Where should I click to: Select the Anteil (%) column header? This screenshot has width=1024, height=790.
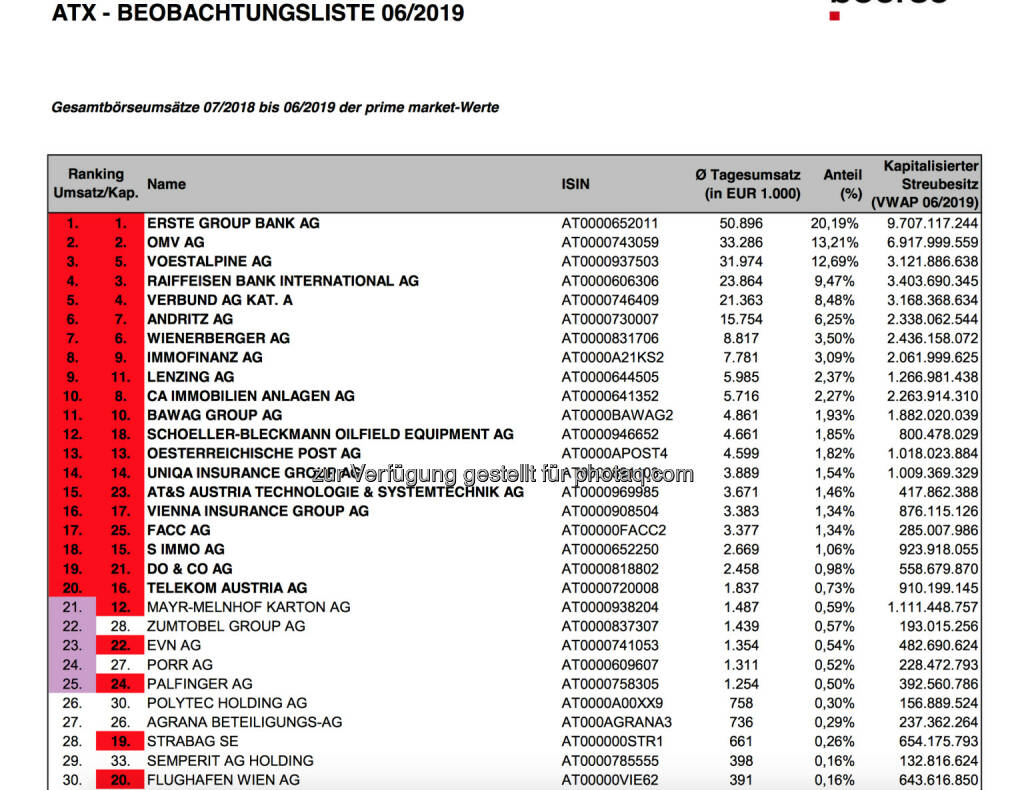coord(842,184)
